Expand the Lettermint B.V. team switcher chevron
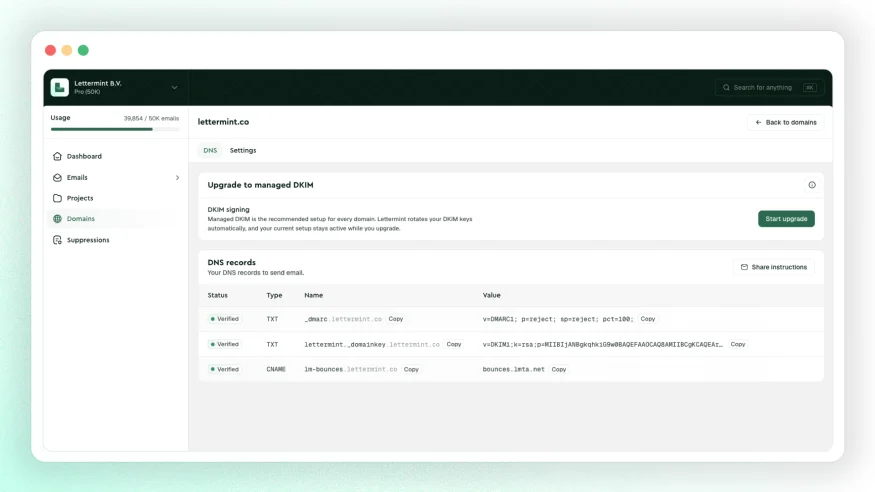The width and height of the screenshot is (875, 492). (x=175, y=88)
